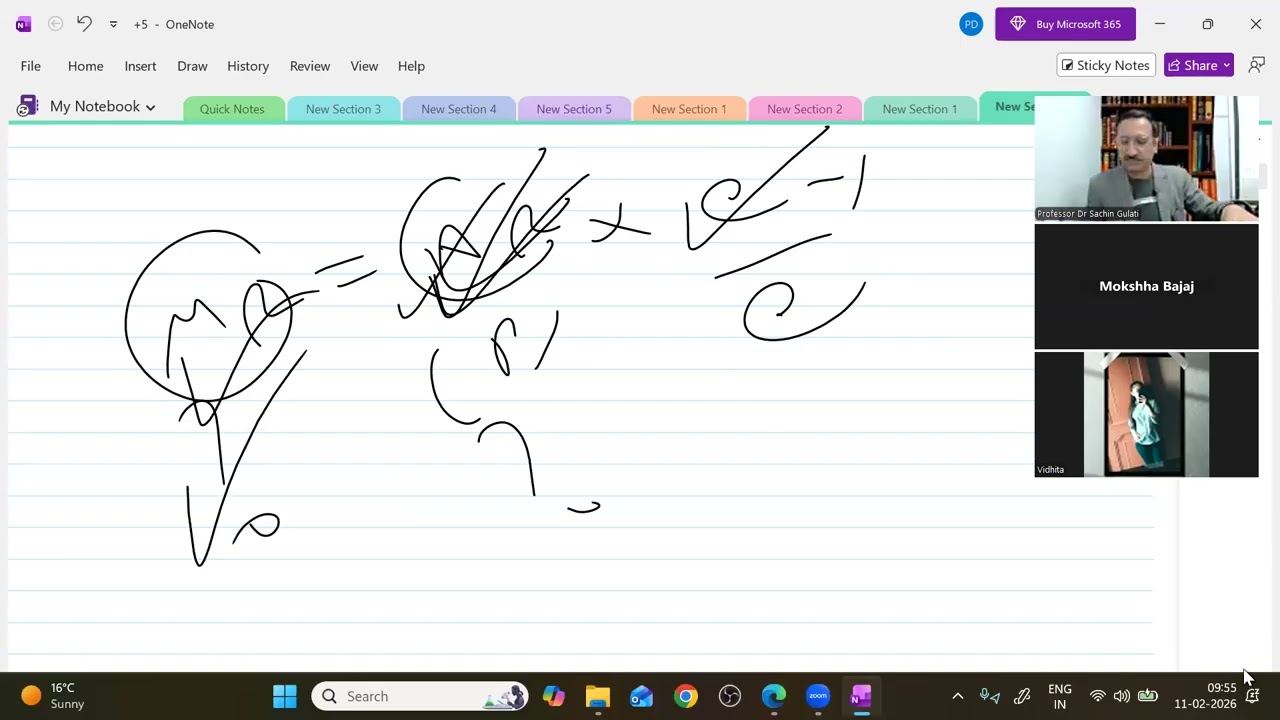1280x720 pixels.
Task: Open Google Chrome from the taskbar
Action: tap(686, 696)
